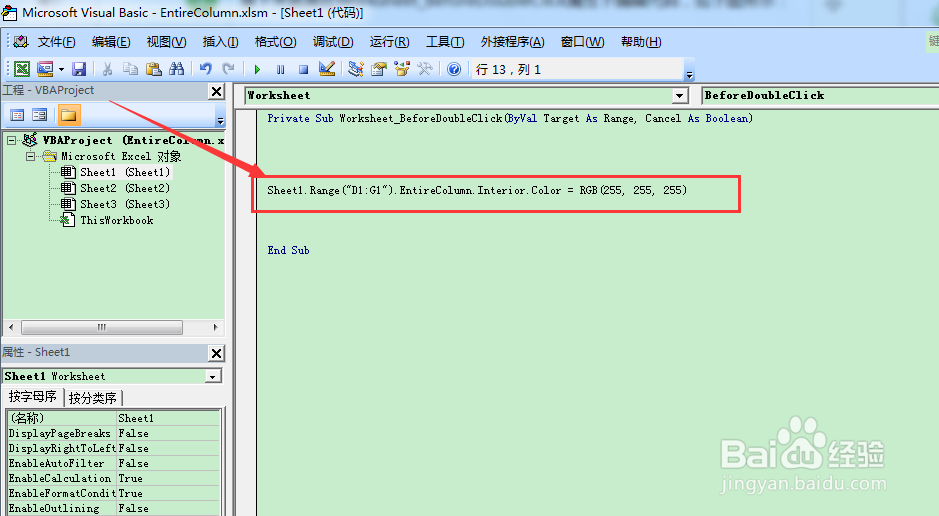Click EnableCalculation value True

(x=168, y=478)
